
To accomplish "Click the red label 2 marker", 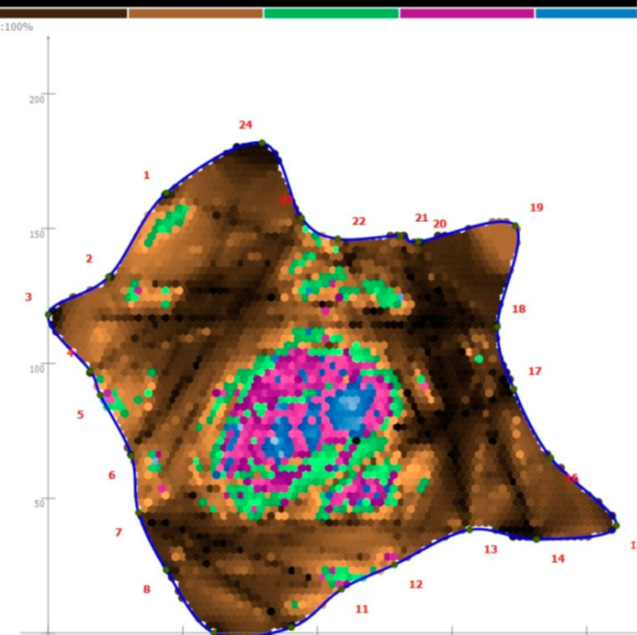I will tap(88, 259).
